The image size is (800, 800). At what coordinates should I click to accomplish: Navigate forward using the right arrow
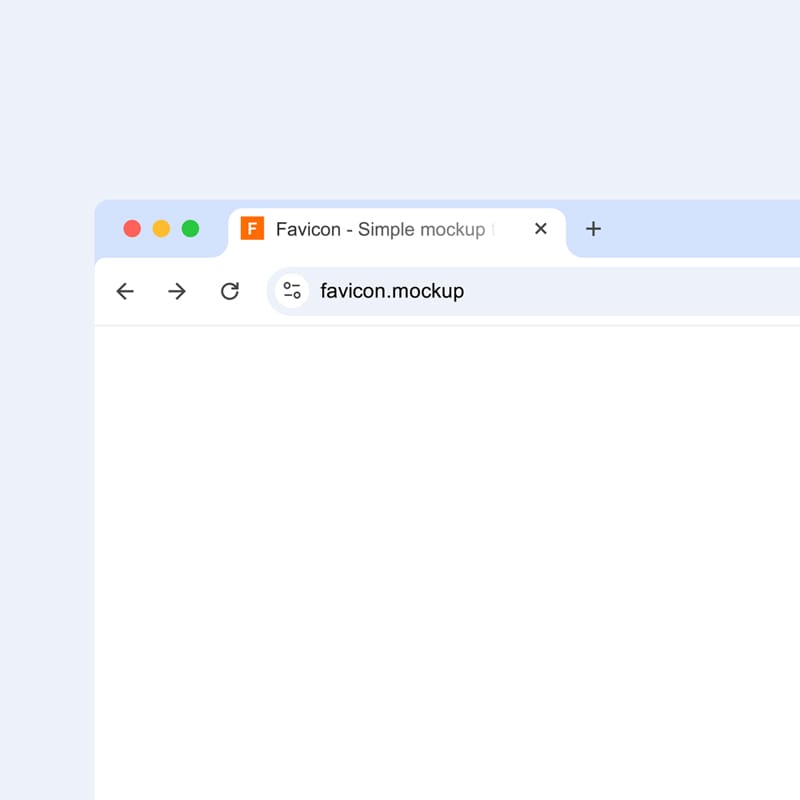tap(177, 291)
